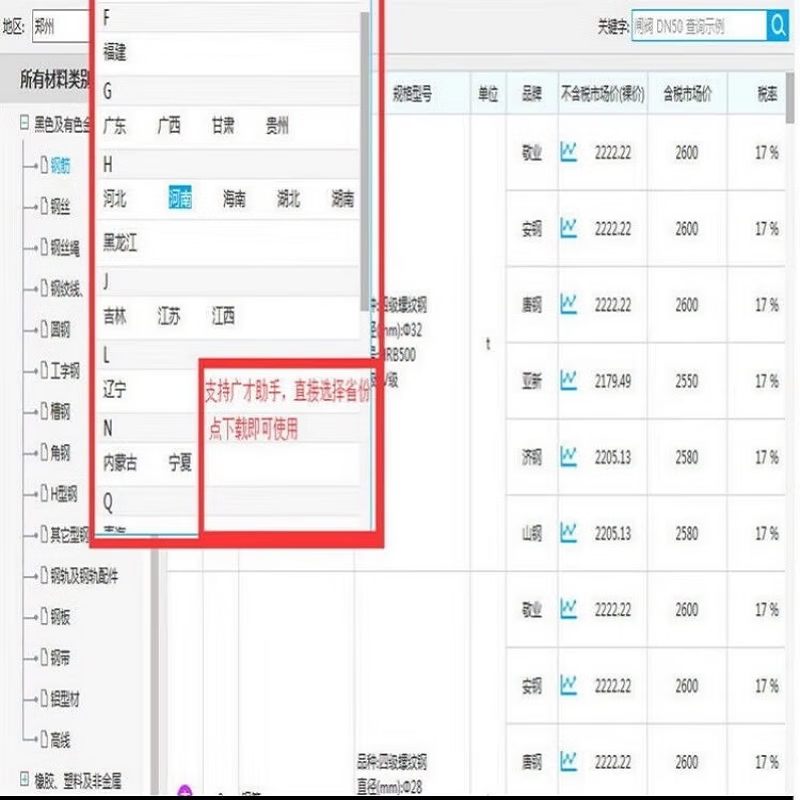Screen dimensions: 800x800
Task: Choose 江西 in the region list
Action: click(x=223, y=316)
